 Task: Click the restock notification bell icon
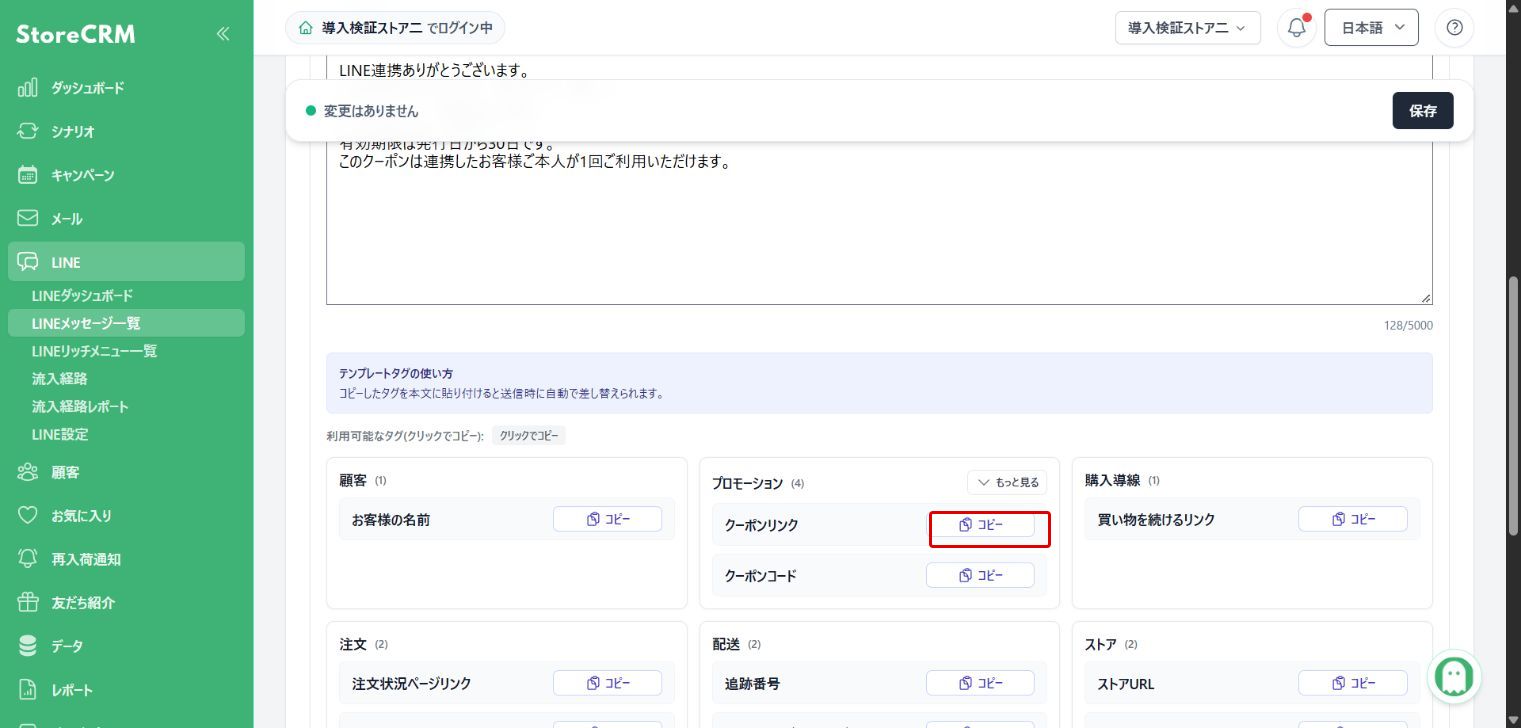coord(28,559)
